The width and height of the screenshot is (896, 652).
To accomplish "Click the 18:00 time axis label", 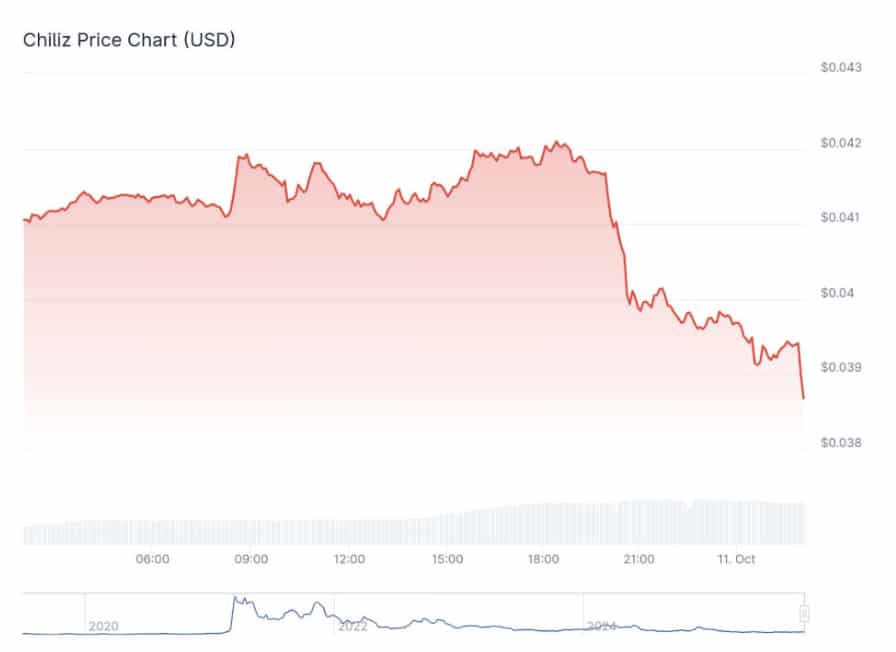I will (544, 560).
